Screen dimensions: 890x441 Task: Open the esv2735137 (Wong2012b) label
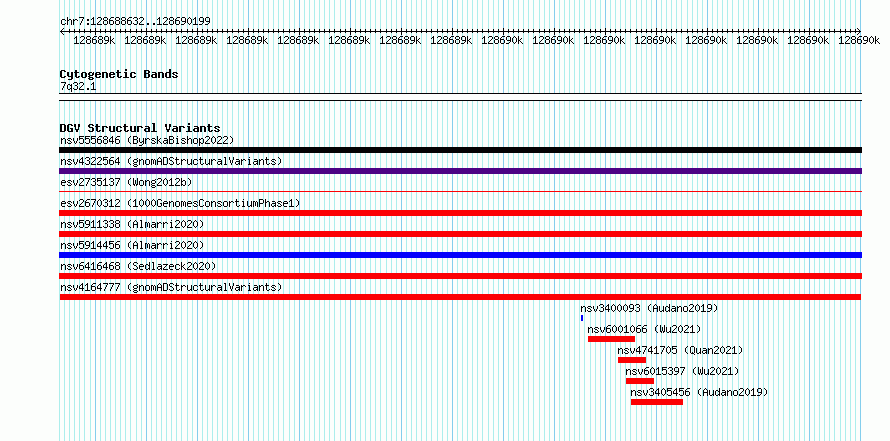tap(126, 182)
